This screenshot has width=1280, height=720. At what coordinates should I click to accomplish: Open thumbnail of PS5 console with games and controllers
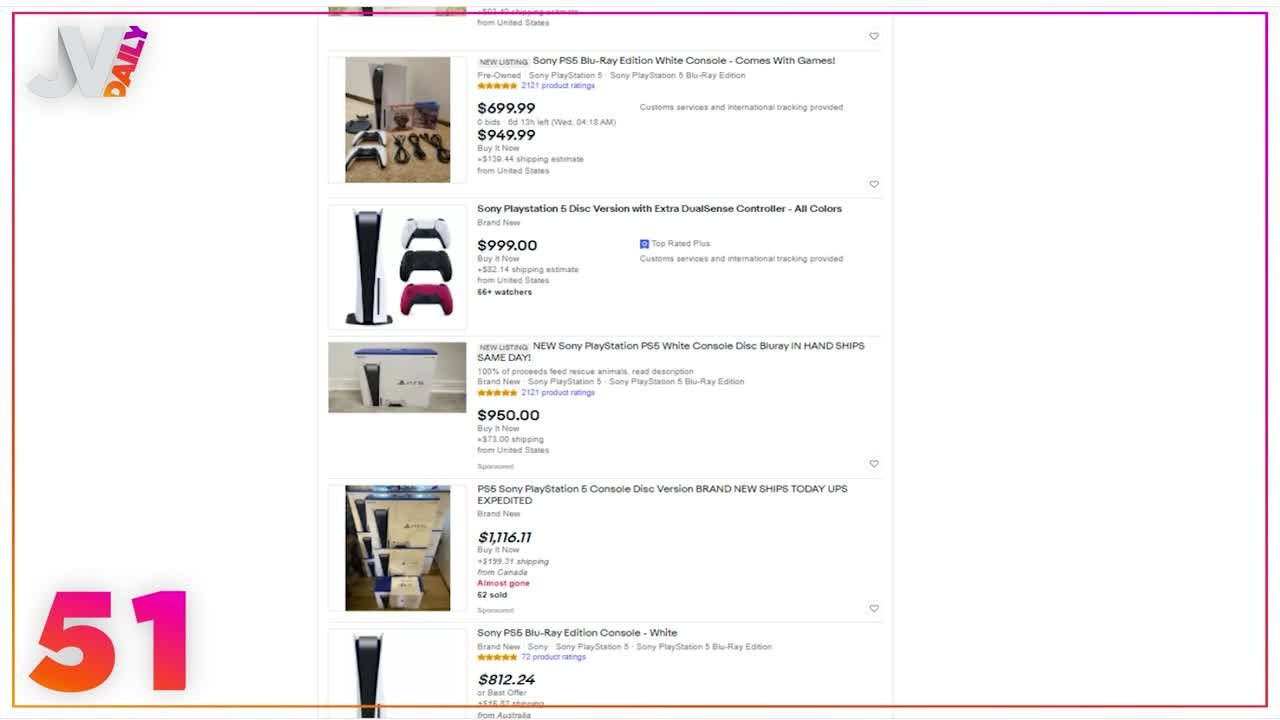pos(397,120)
